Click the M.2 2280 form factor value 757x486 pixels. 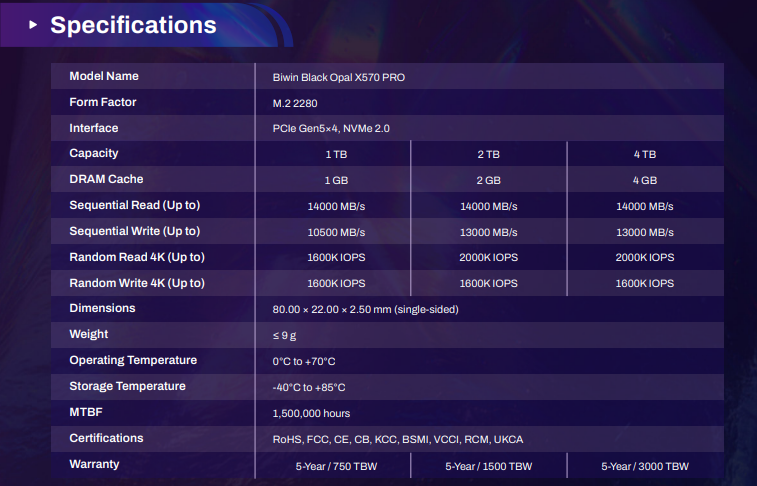pyautogui.click(x=295, y=103)
